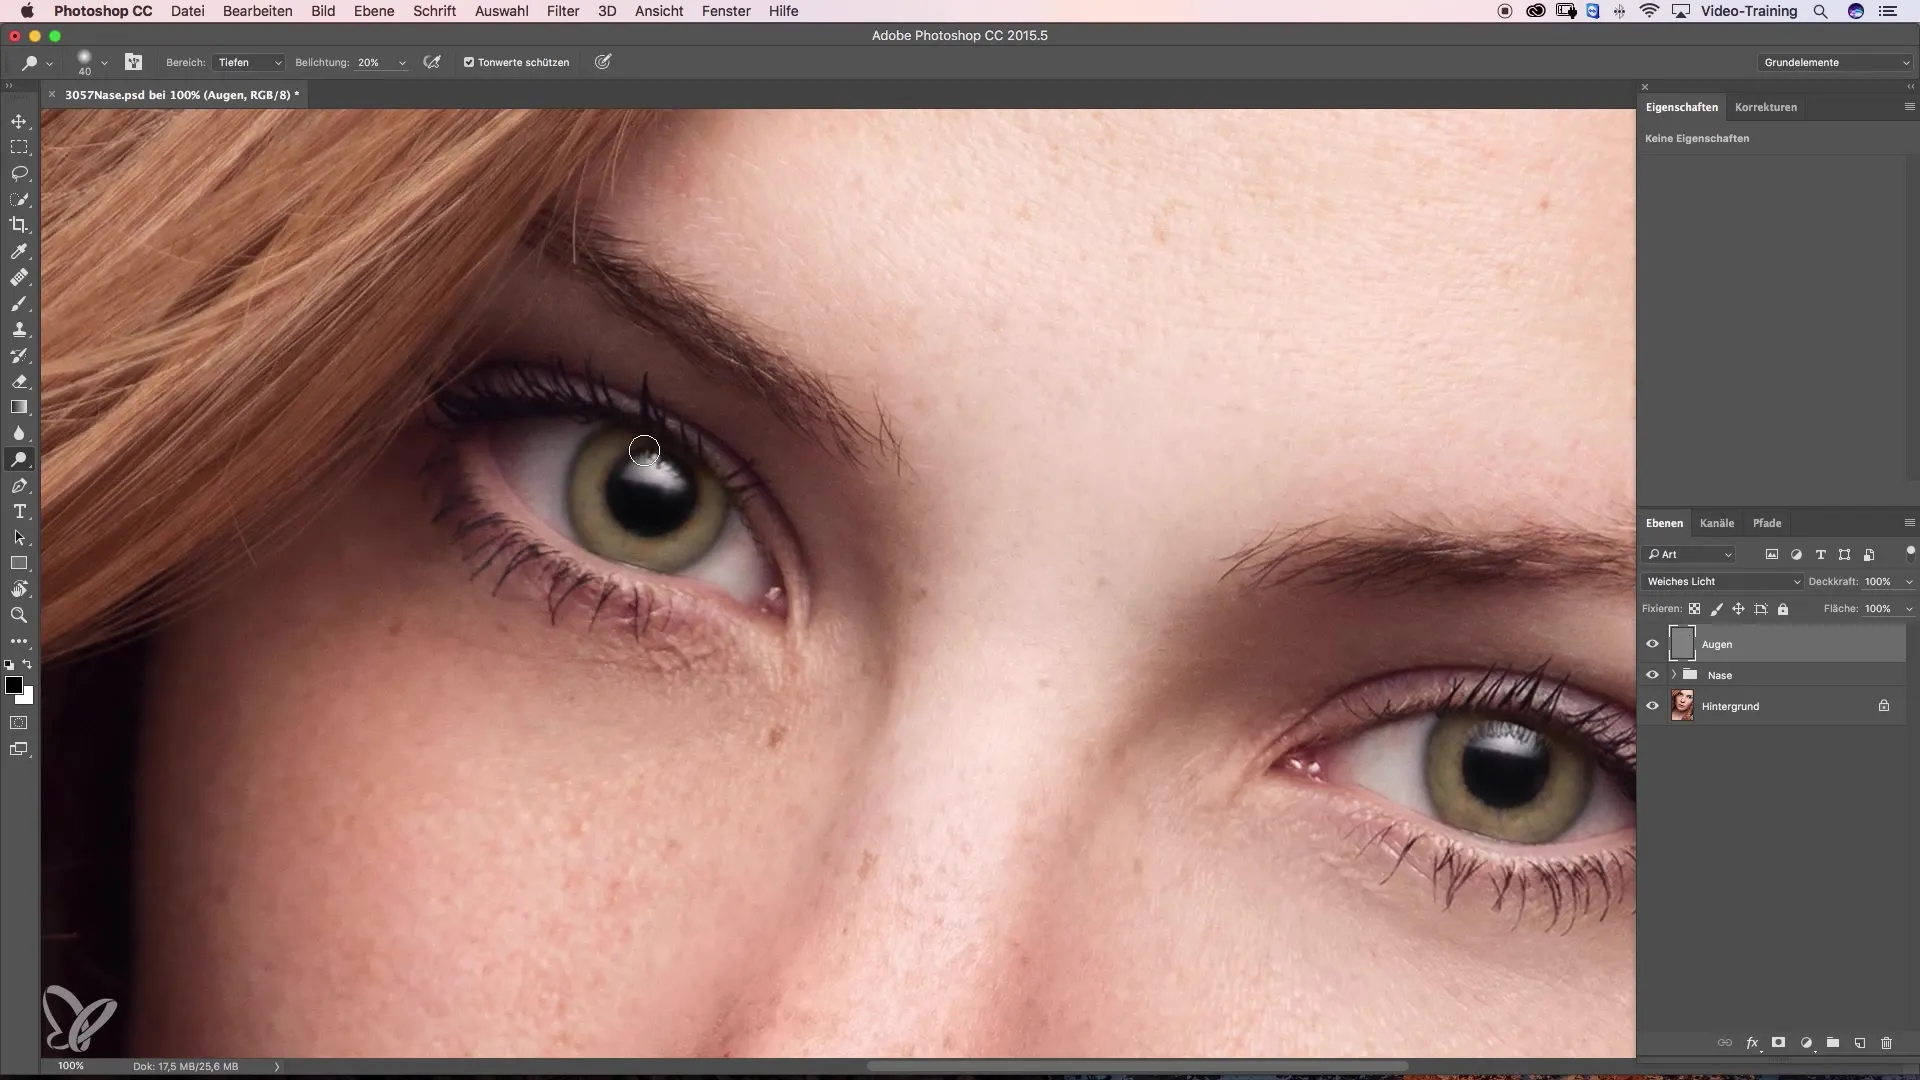Filter layers by adjustment layers
The image size is (1920, 1080).
[x=1796, y=554]
